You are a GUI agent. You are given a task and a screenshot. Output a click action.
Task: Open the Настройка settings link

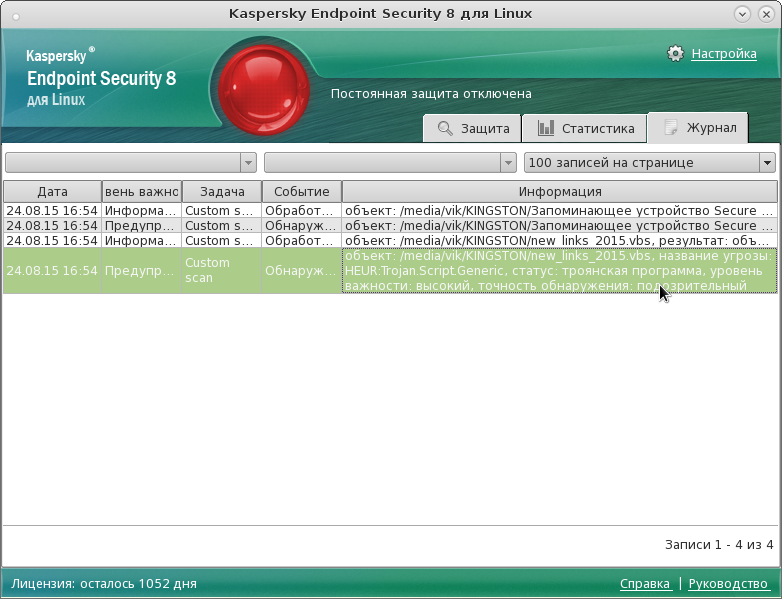pyautogui.click(x=724, y=54)
